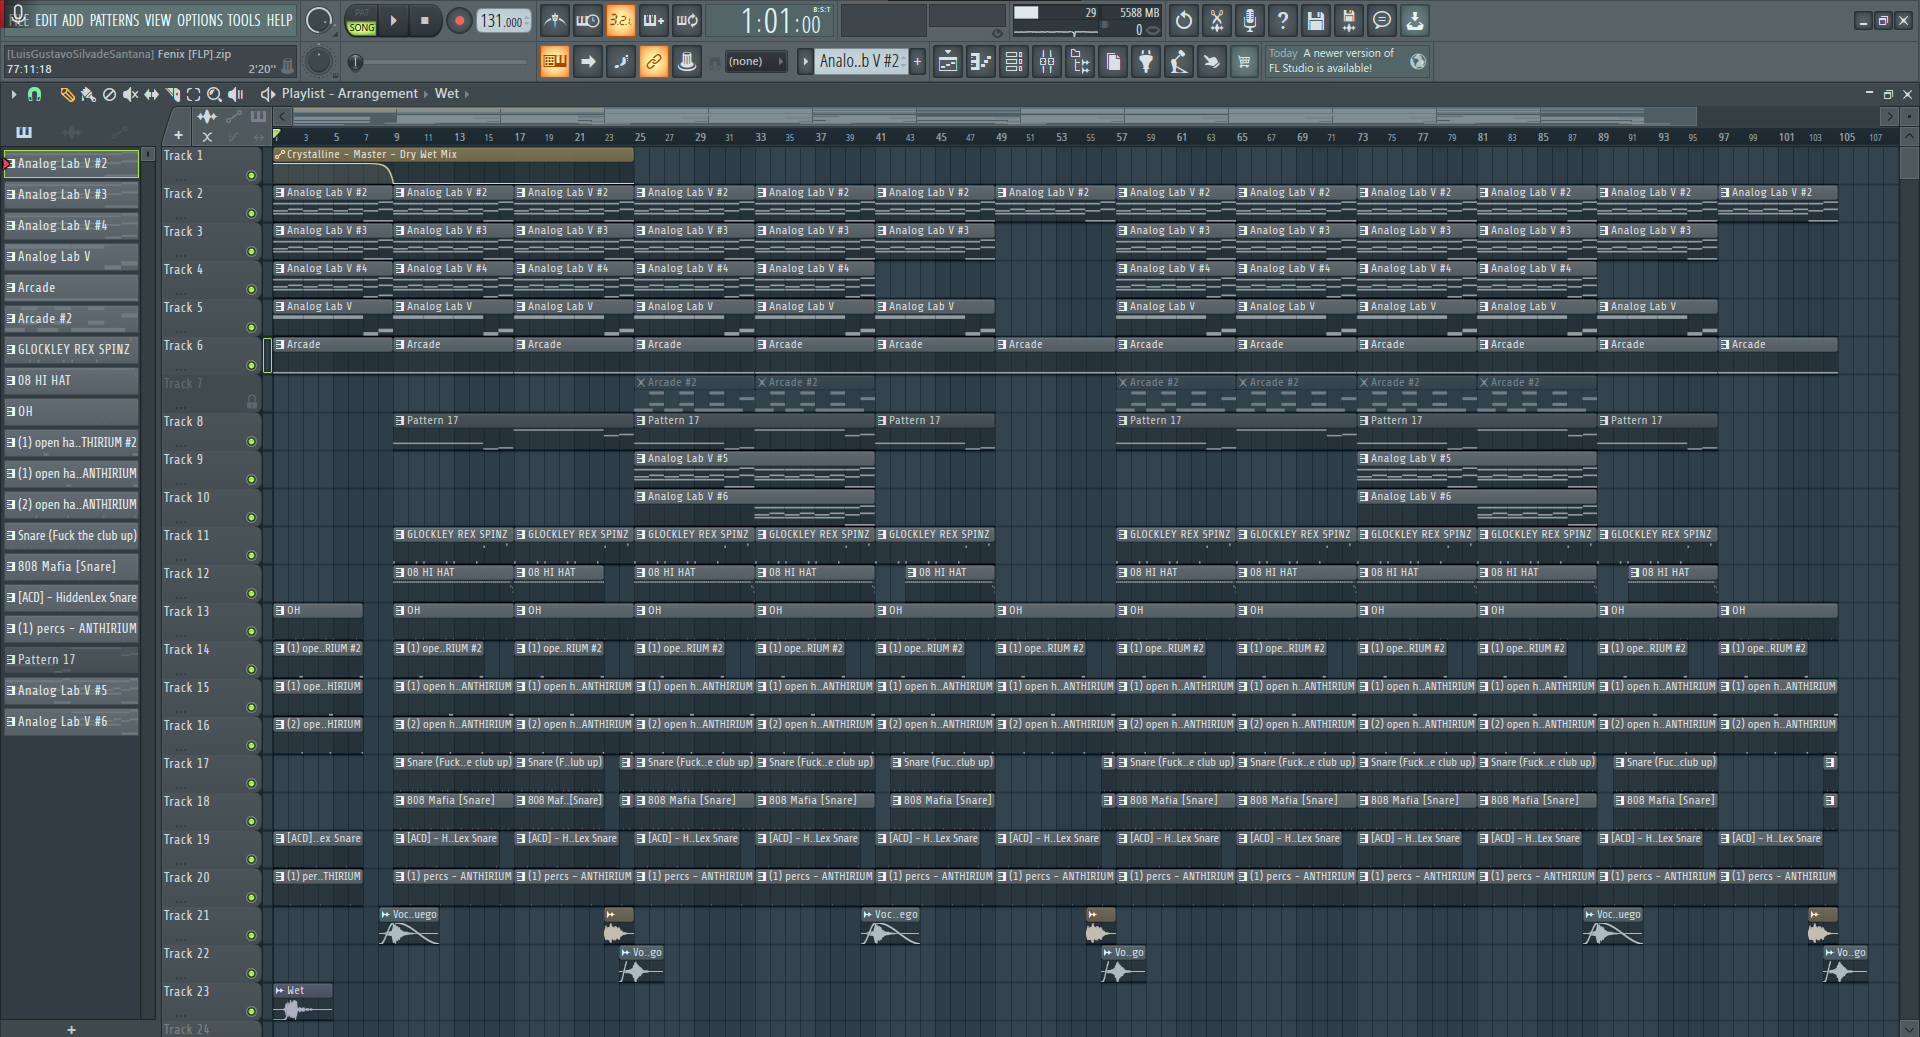Select the Slice tool in Playlist

172,94
